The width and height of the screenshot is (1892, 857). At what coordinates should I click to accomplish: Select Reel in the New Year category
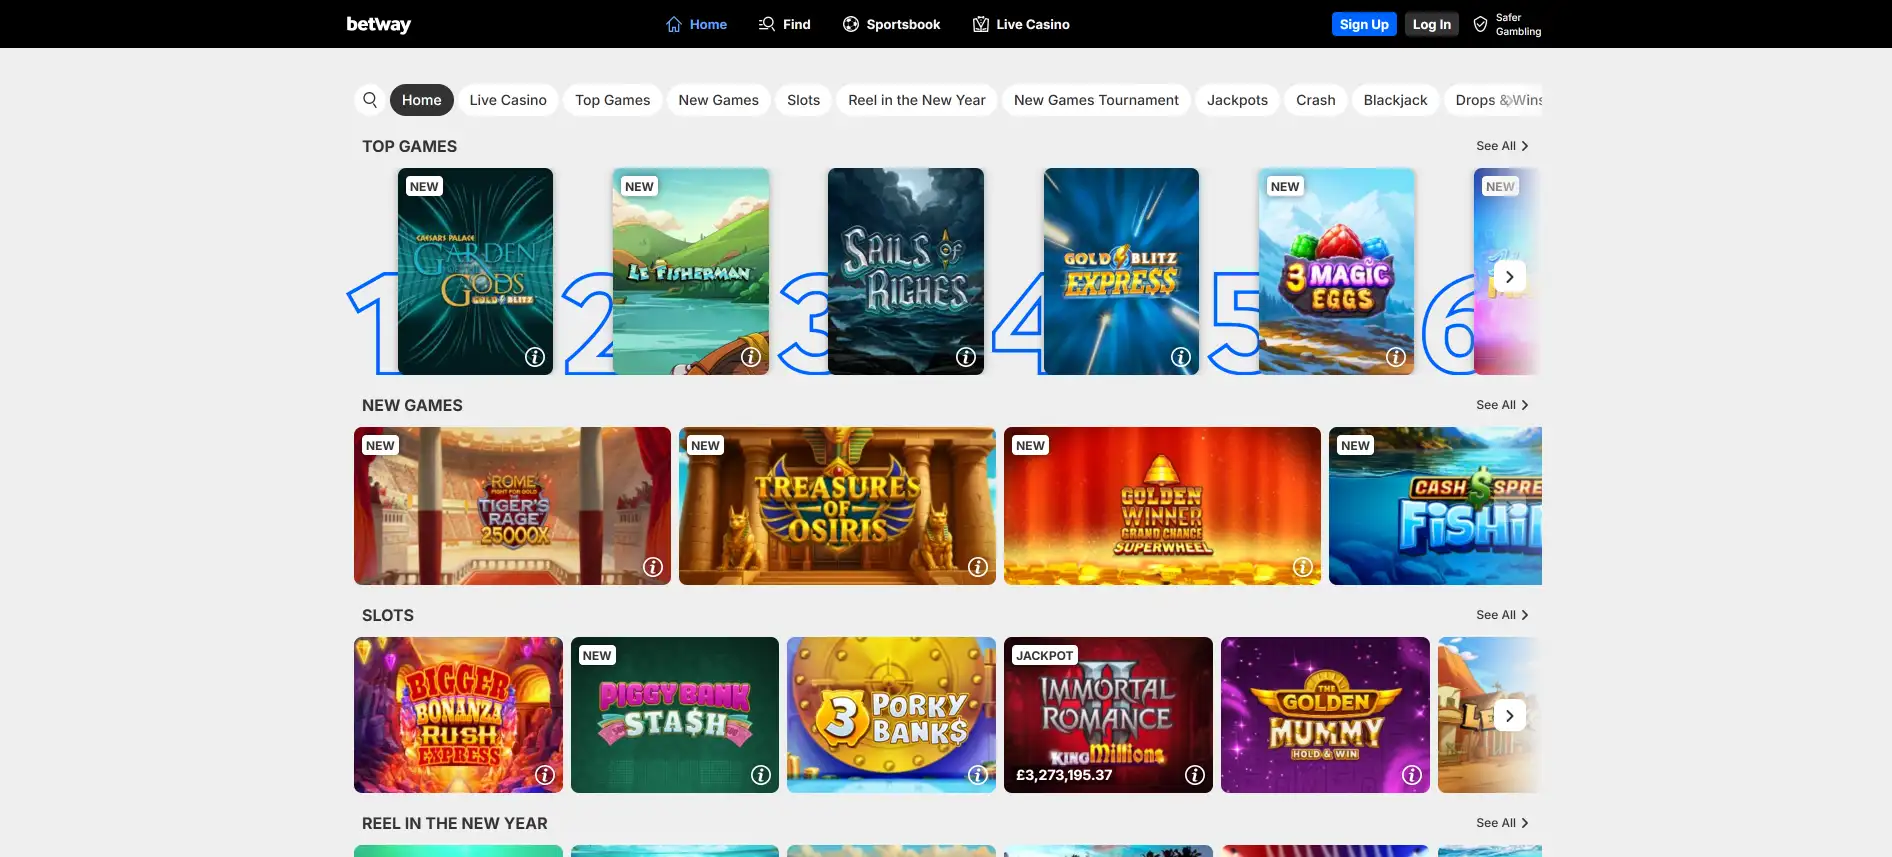pyautogui.click(x=917, y=100)
